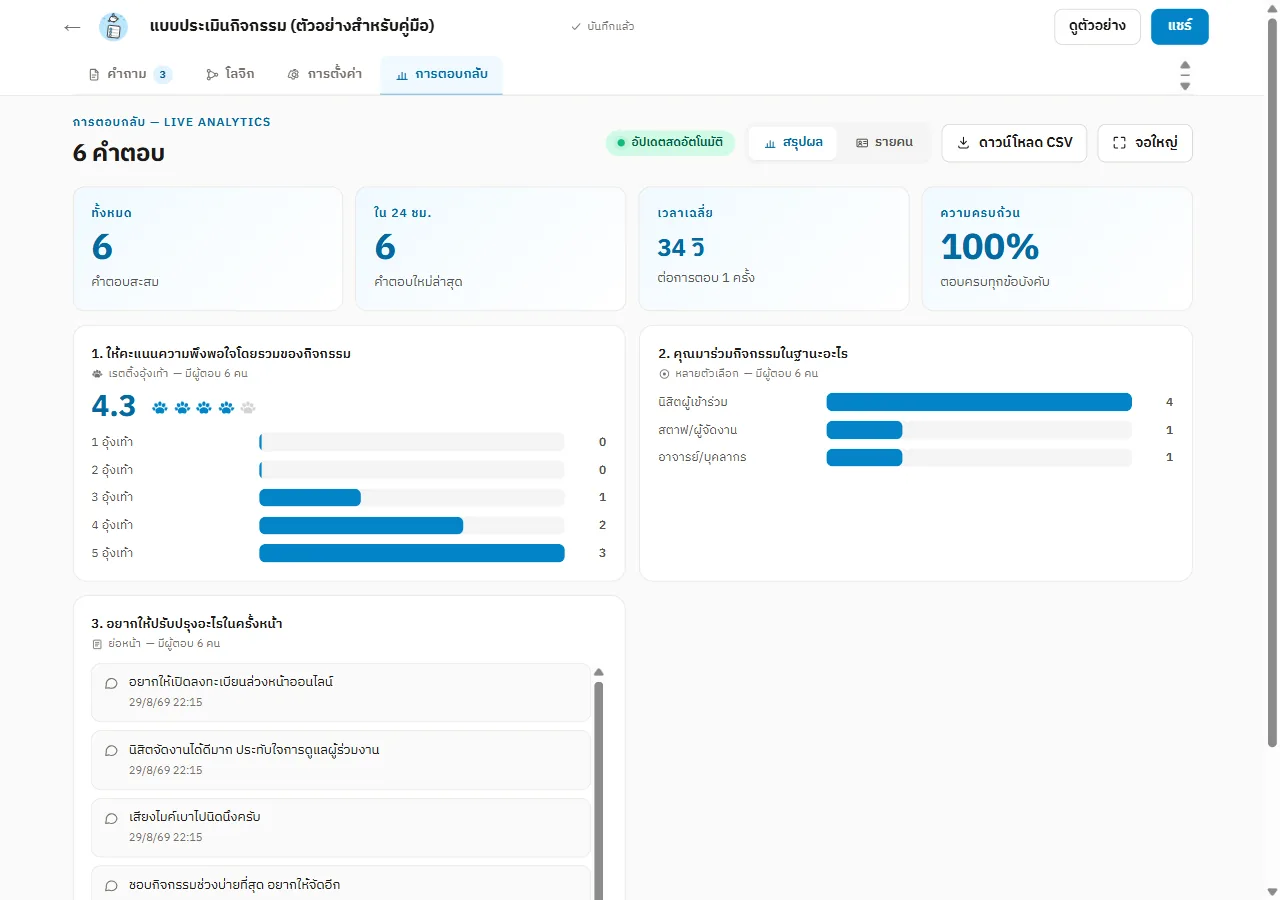
Task: Click the first blue paw rating icon
Action: click(x=160, y=407)
